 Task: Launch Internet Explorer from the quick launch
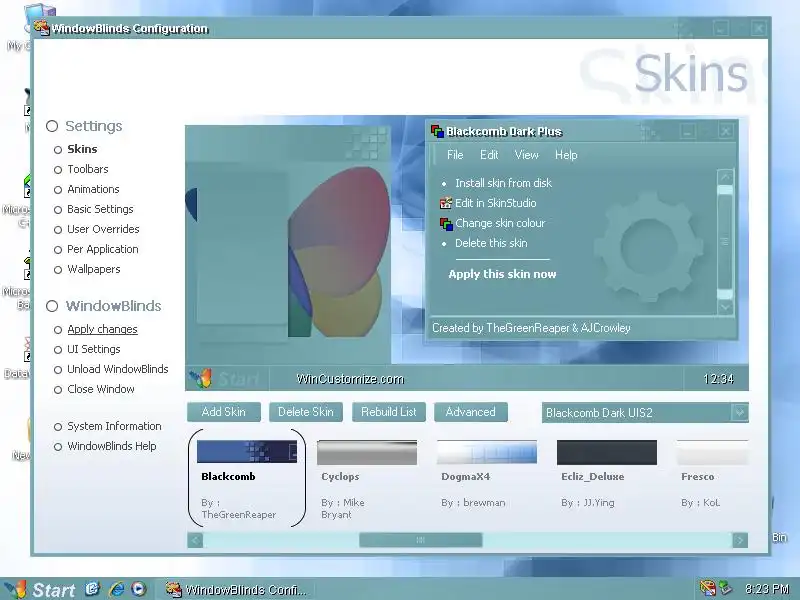pos(117,589)
